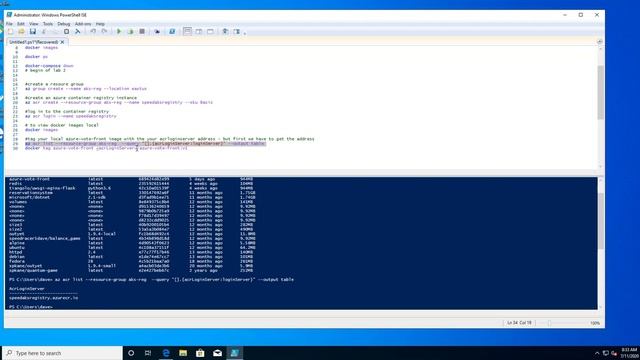Click the 100% zoom value
The image size is (640, 360).
coord(595,323)
